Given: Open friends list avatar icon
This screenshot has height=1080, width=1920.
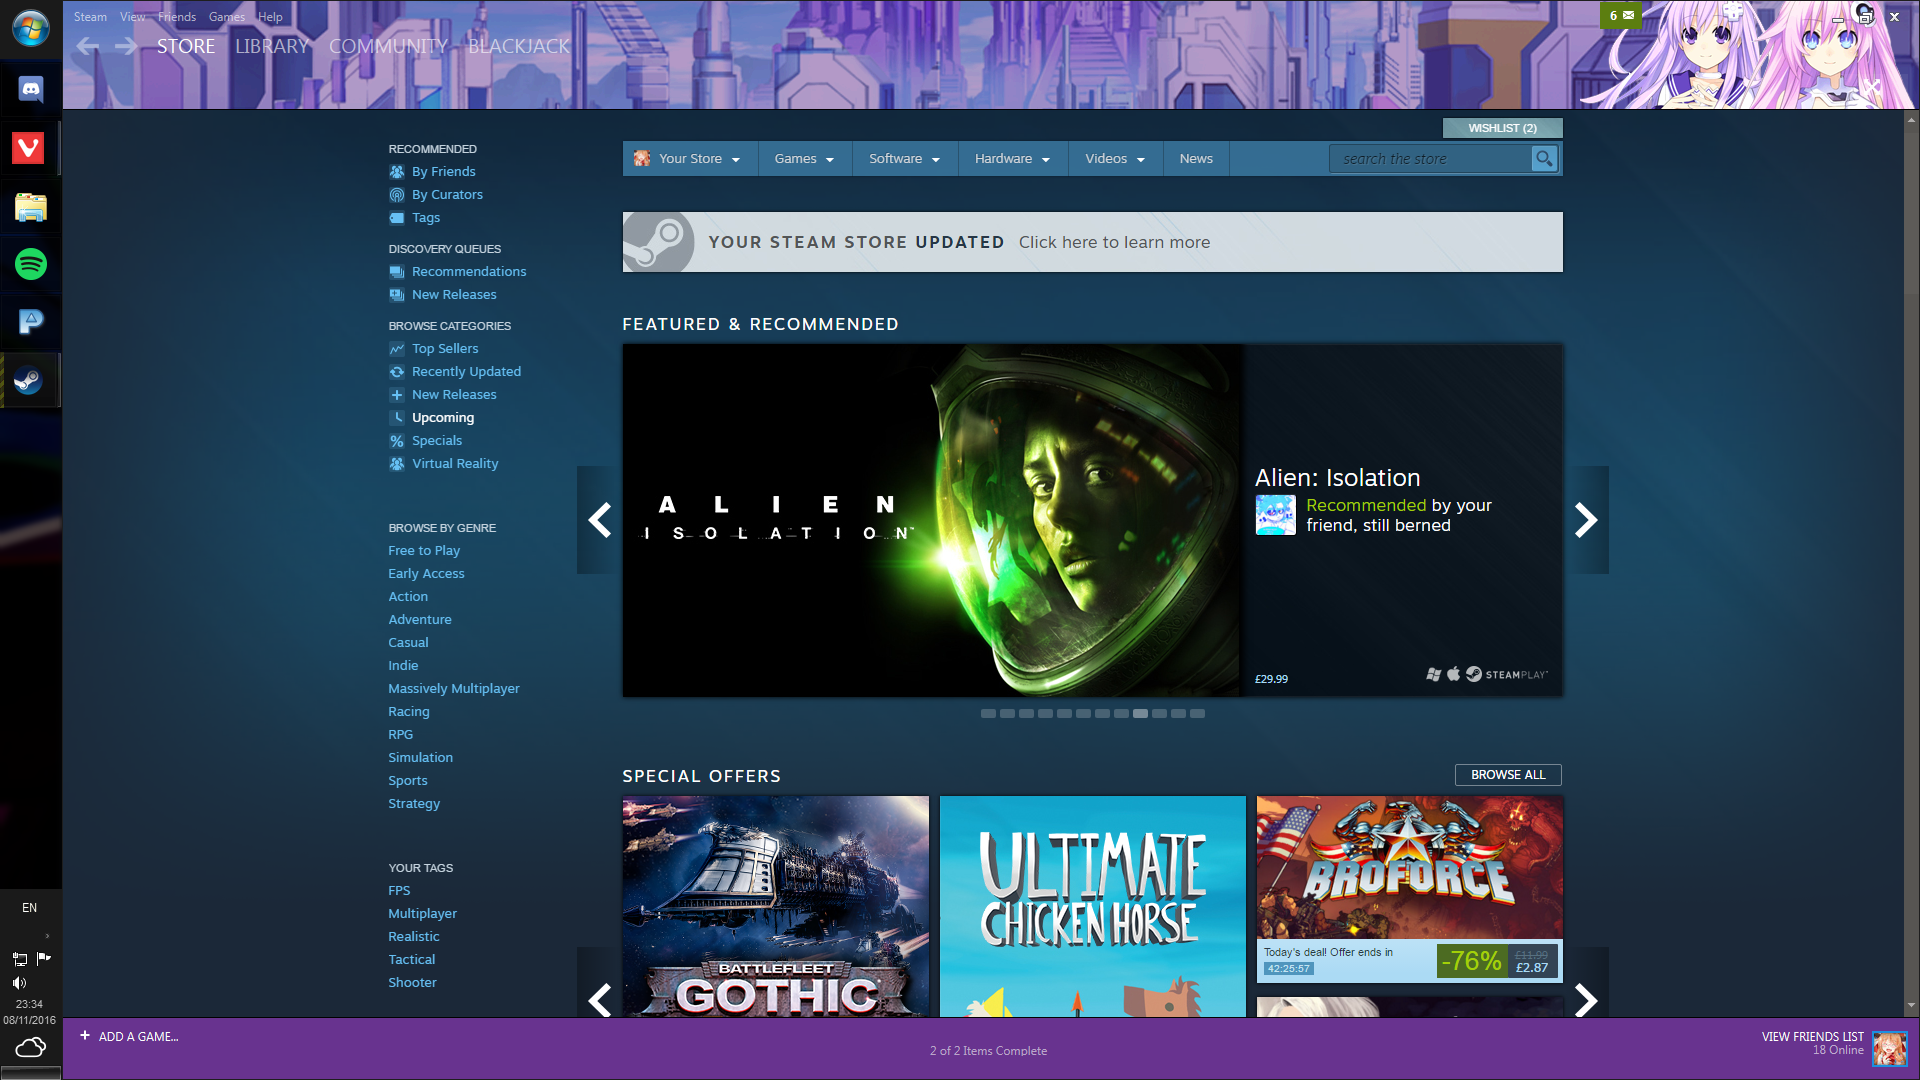Looking at the screenshot, I should tap(1889, 1049).
